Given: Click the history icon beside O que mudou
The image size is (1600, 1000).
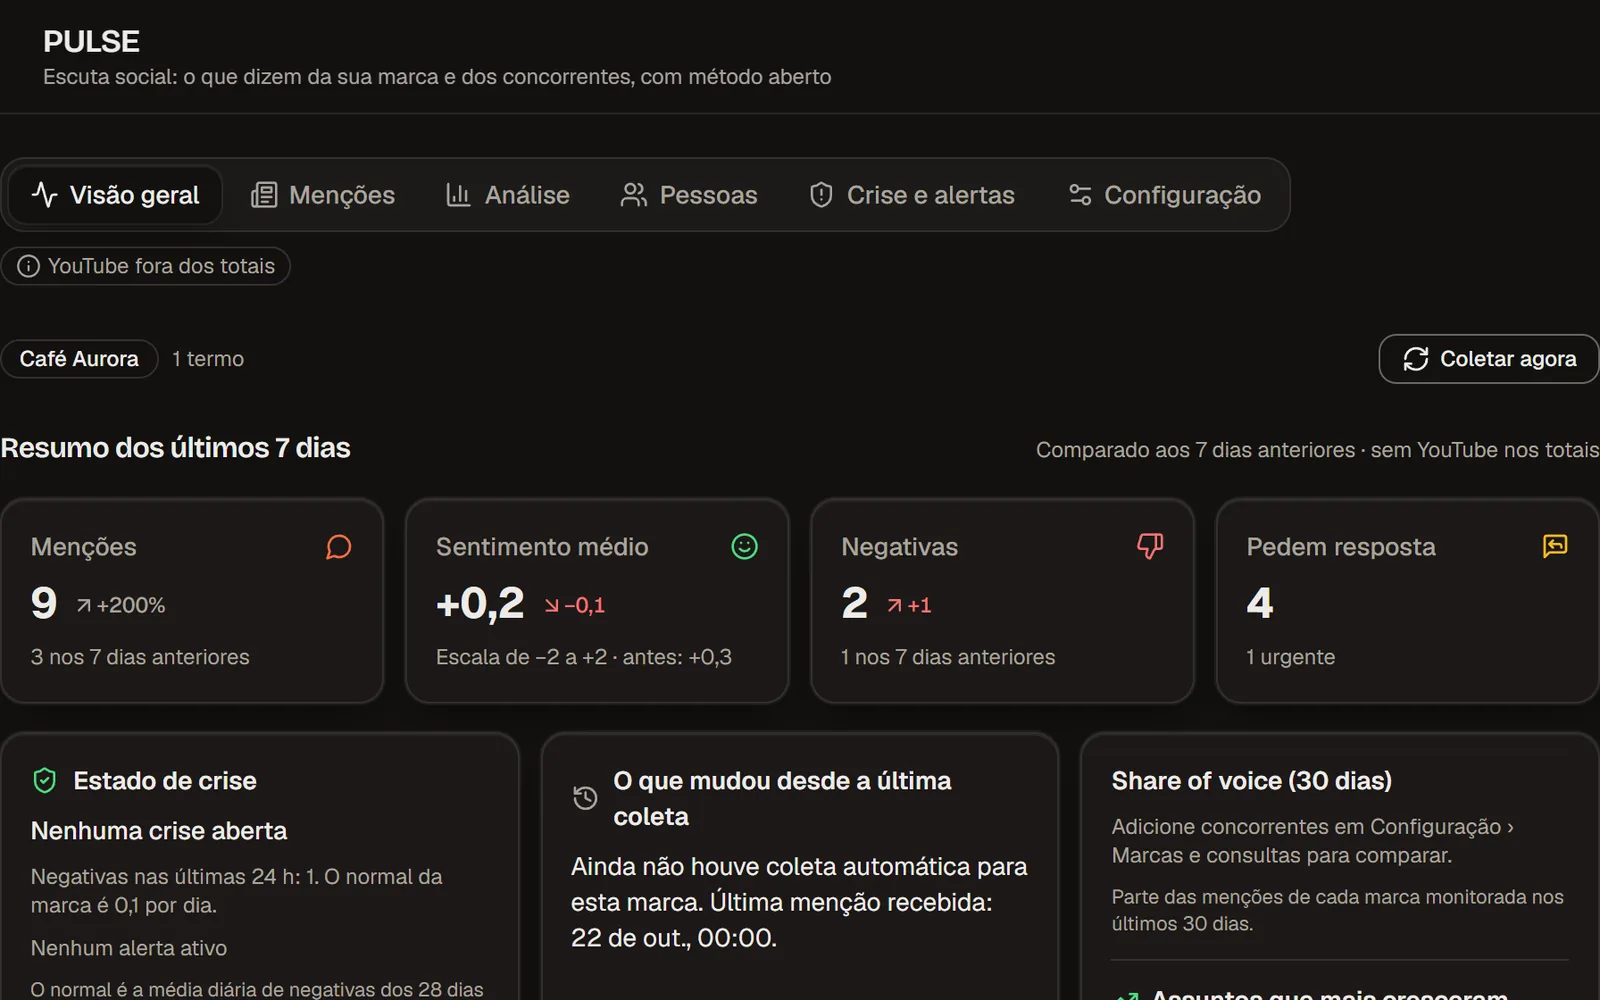Looking at the screenshot, I should tap(585, 798).
